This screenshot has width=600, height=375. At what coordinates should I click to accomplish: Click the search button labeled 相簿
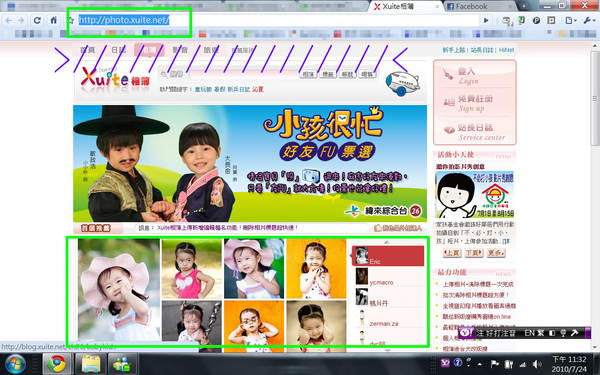[x=308, y=74]
